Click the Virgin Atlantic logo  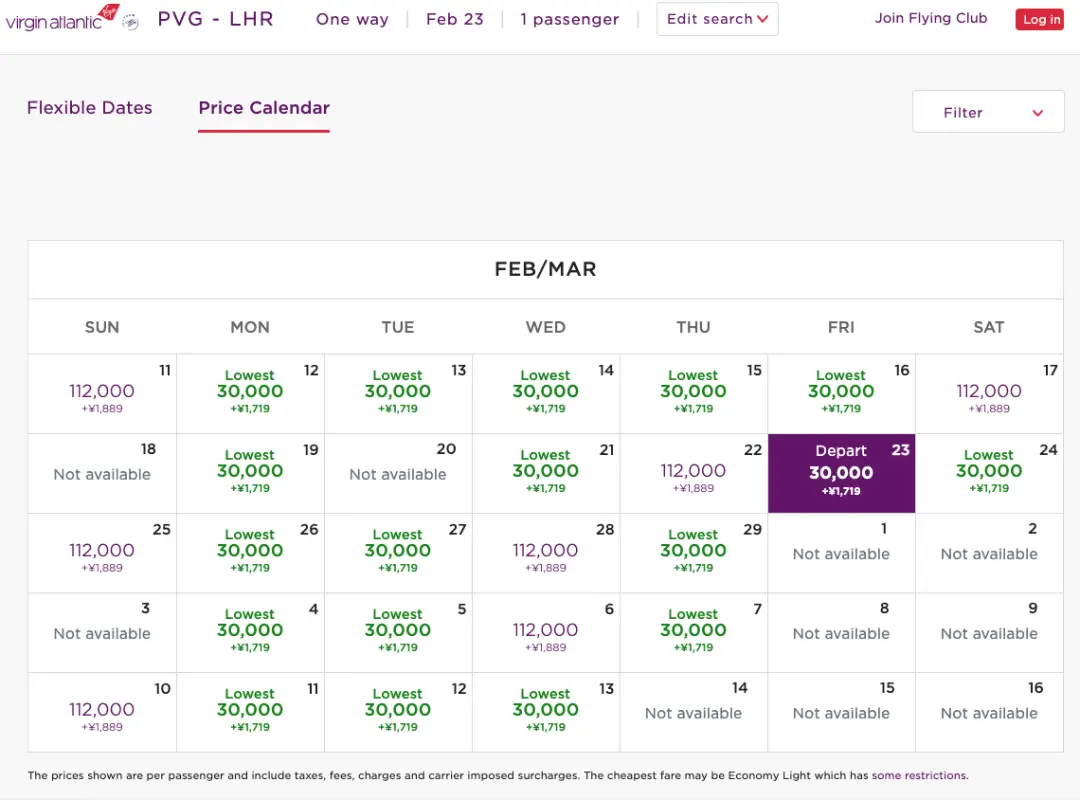point(62,19)
